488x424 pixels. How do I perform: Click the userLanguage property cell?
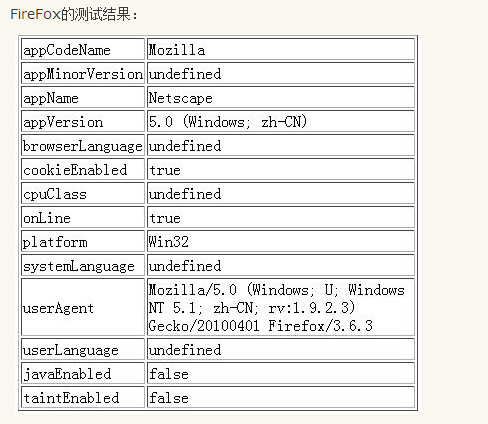pyautogui.click(x=83, y=350)
